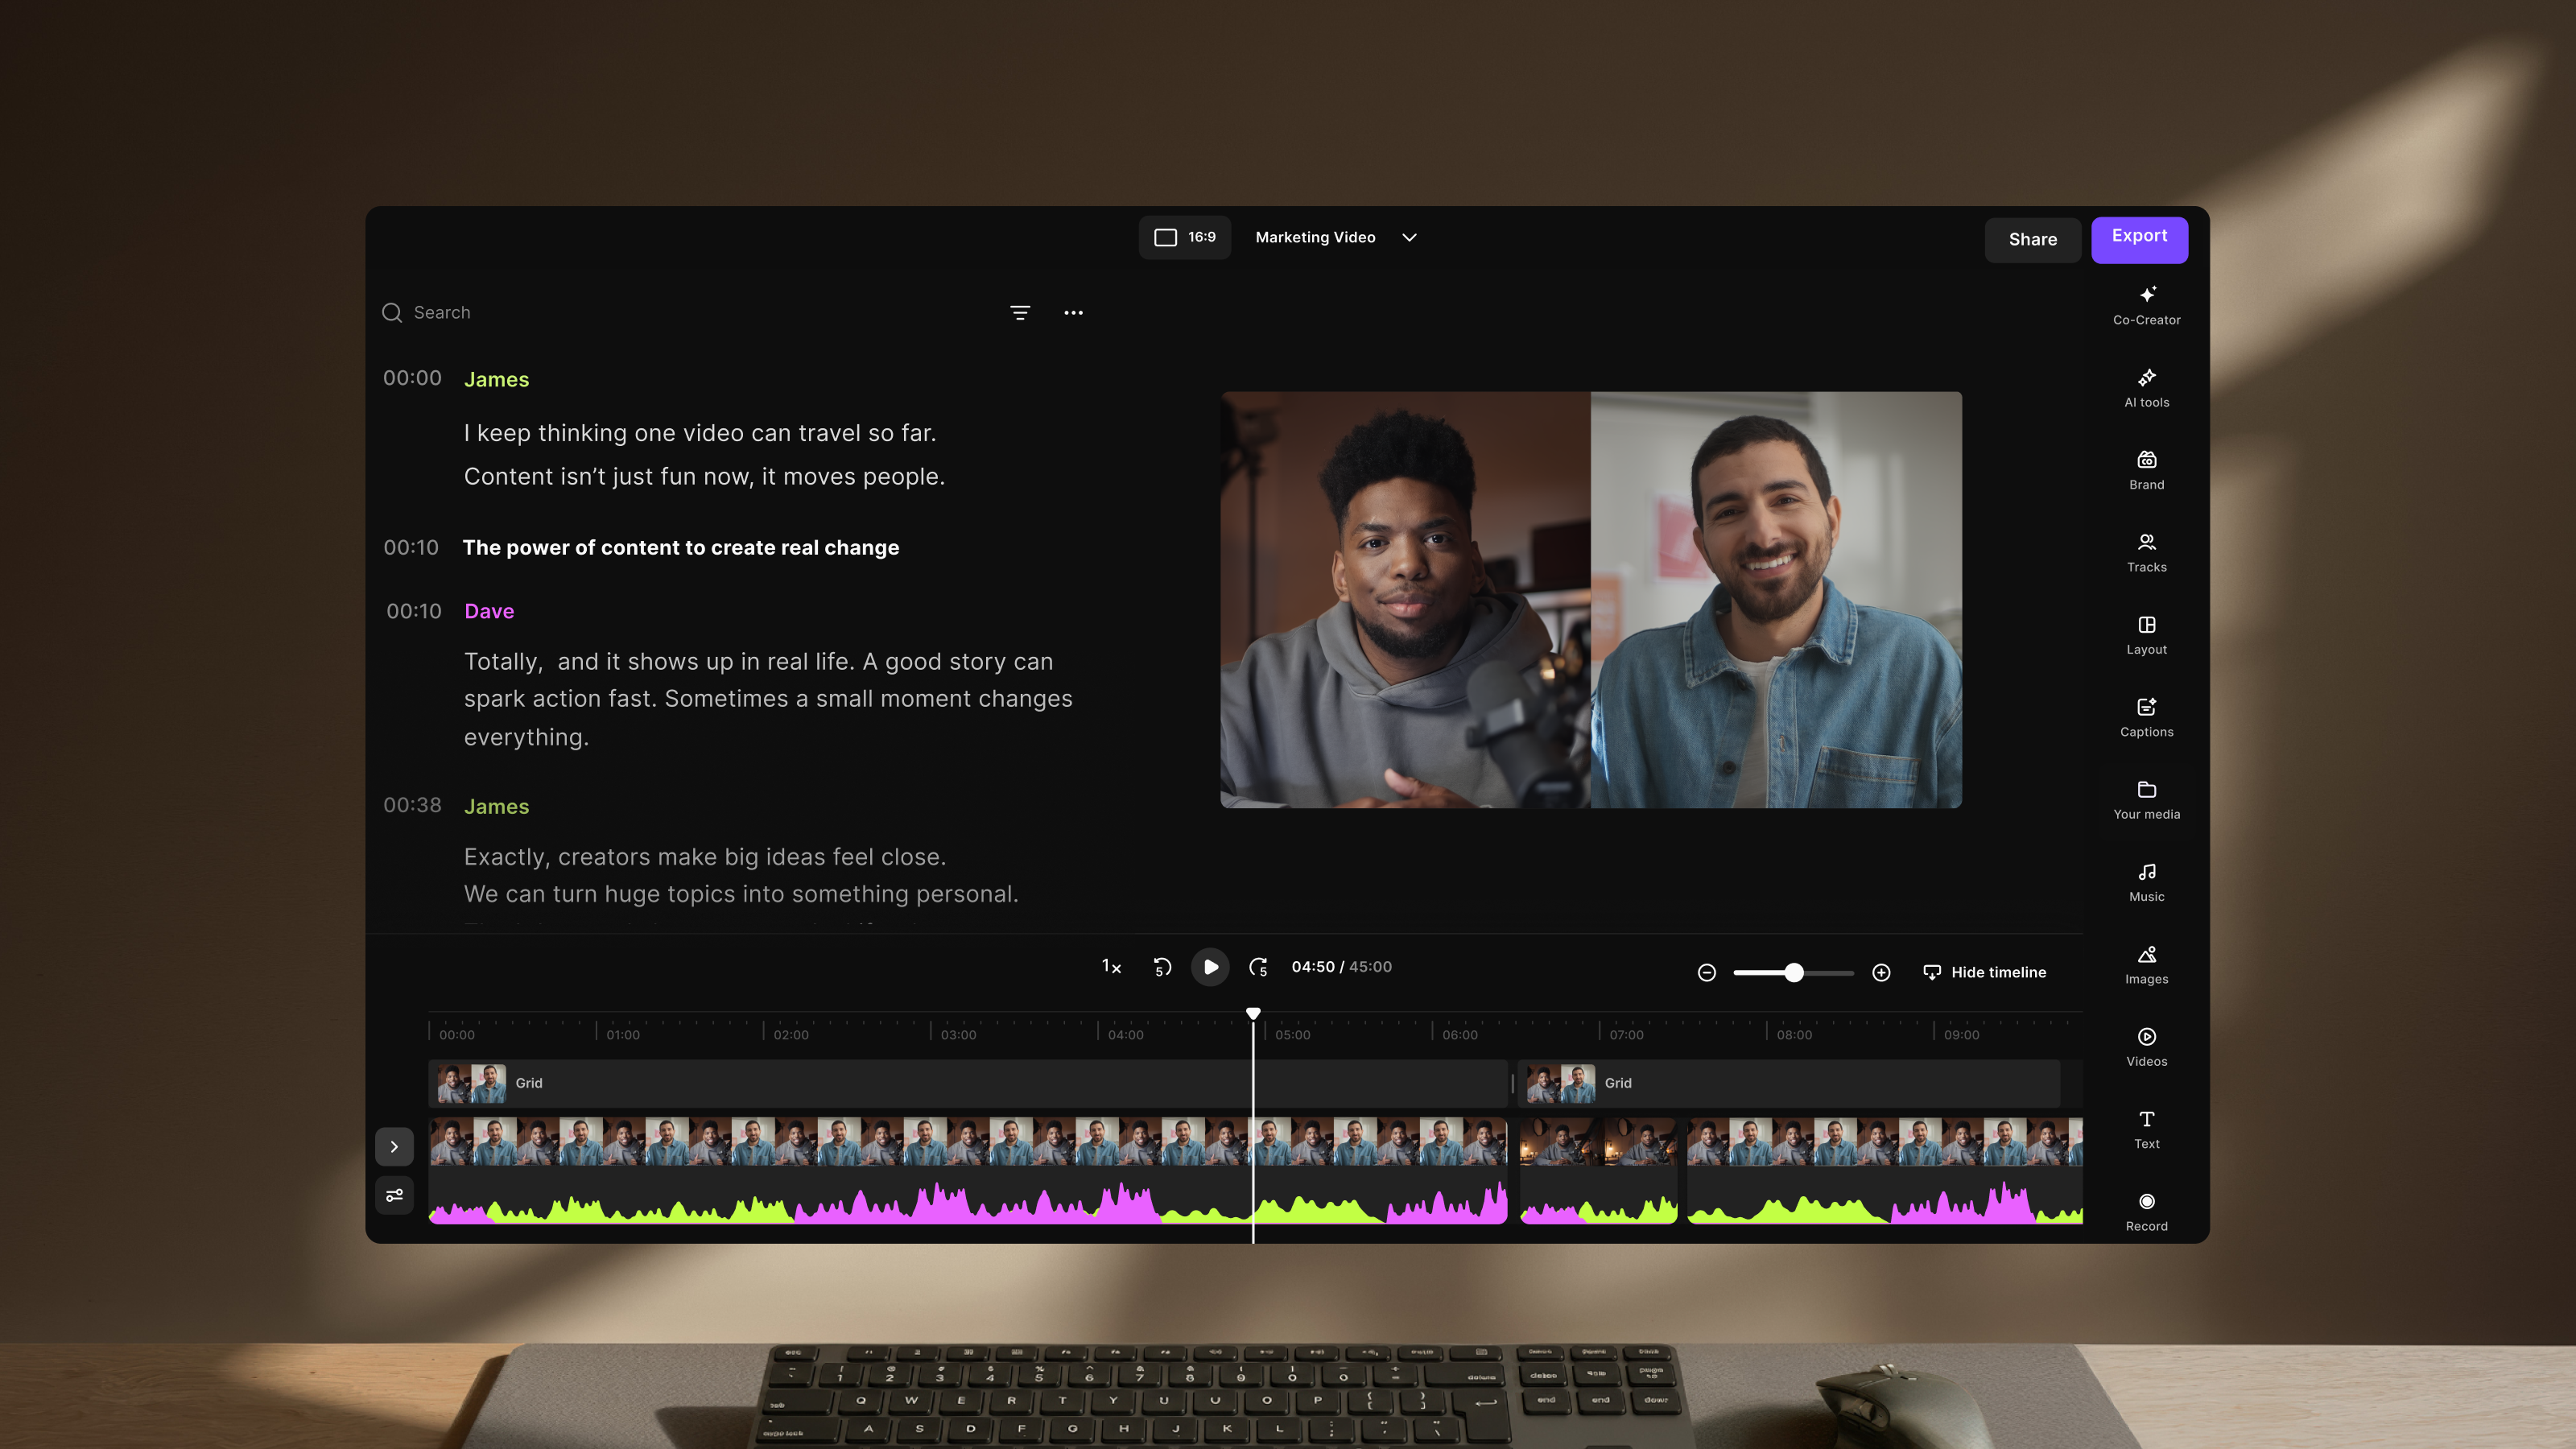Click the 07:00 mark on the timeline ruler
The image size is (2576, 1449).
(x=1627, y=1035)
